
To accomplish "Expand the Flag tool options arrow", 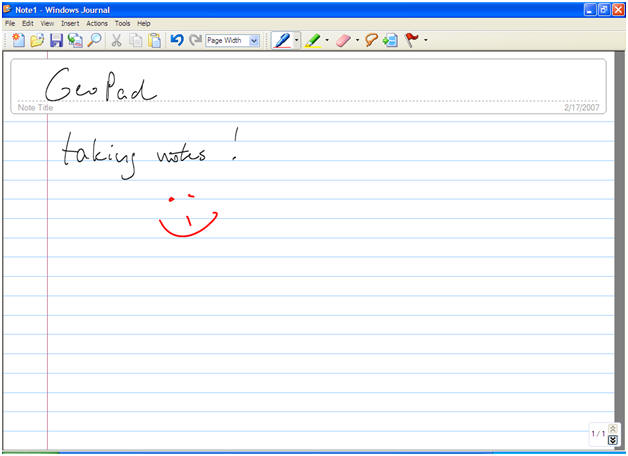I will pos(426,41).
